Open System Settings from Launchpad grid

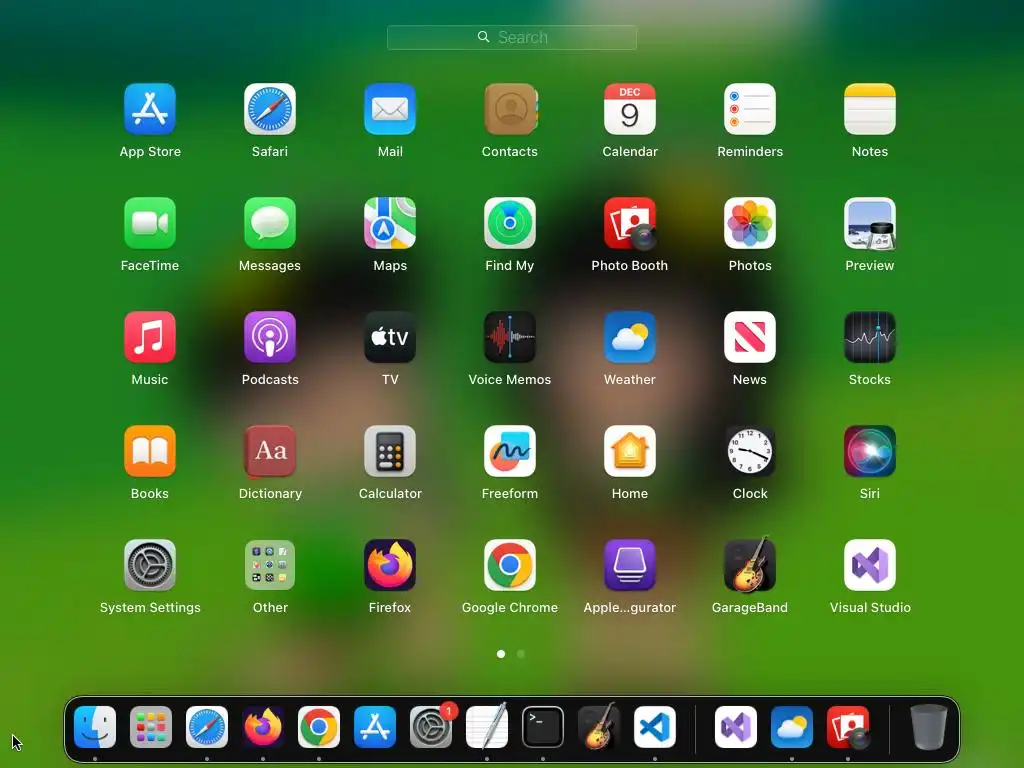[150, 565]
